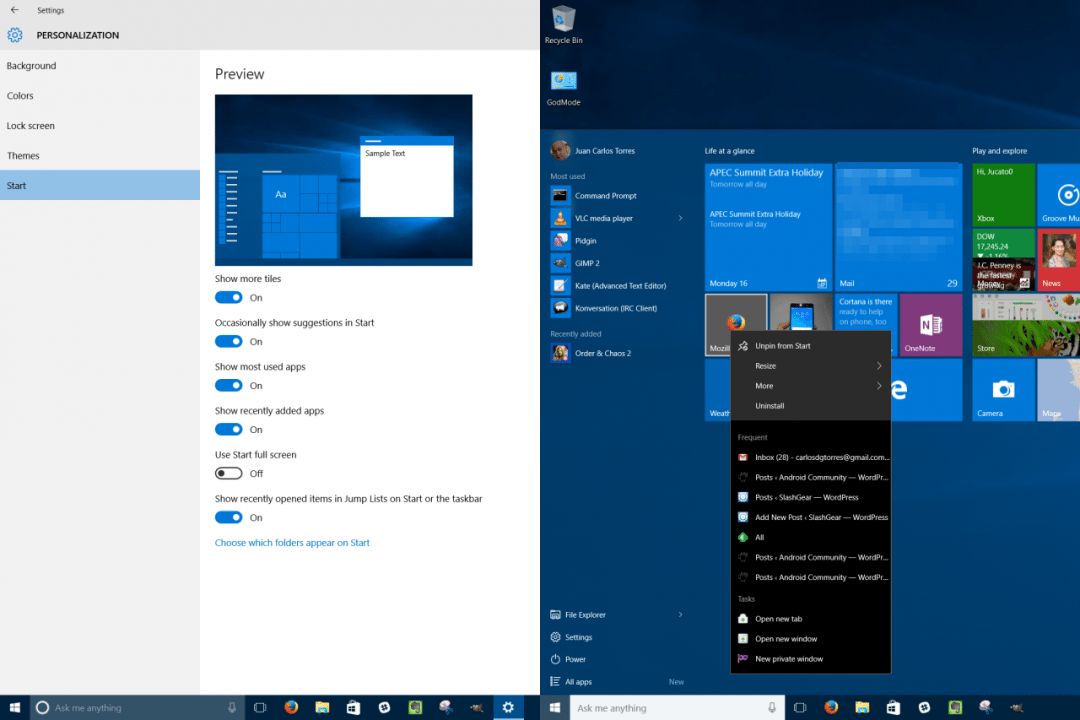
Task: Click the user avatar Juan Carlos Torres
Action: pyautogui.click(x=560, y=150)
